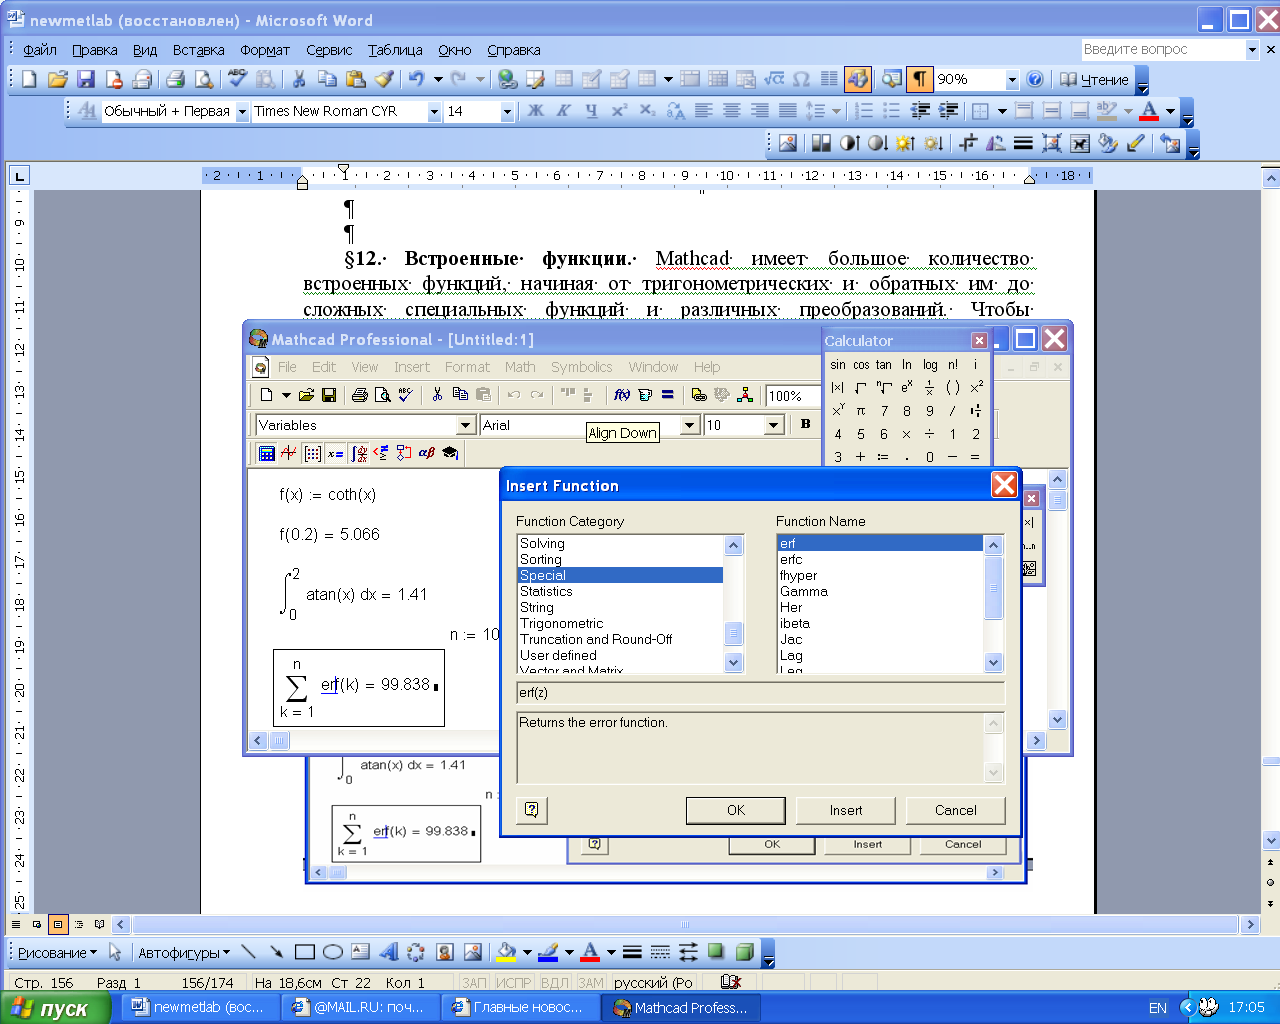Switch to Чтение reading layout
Image resolution: width=1280 pixels, height=1024 pixels.
tap(1094, 80)
